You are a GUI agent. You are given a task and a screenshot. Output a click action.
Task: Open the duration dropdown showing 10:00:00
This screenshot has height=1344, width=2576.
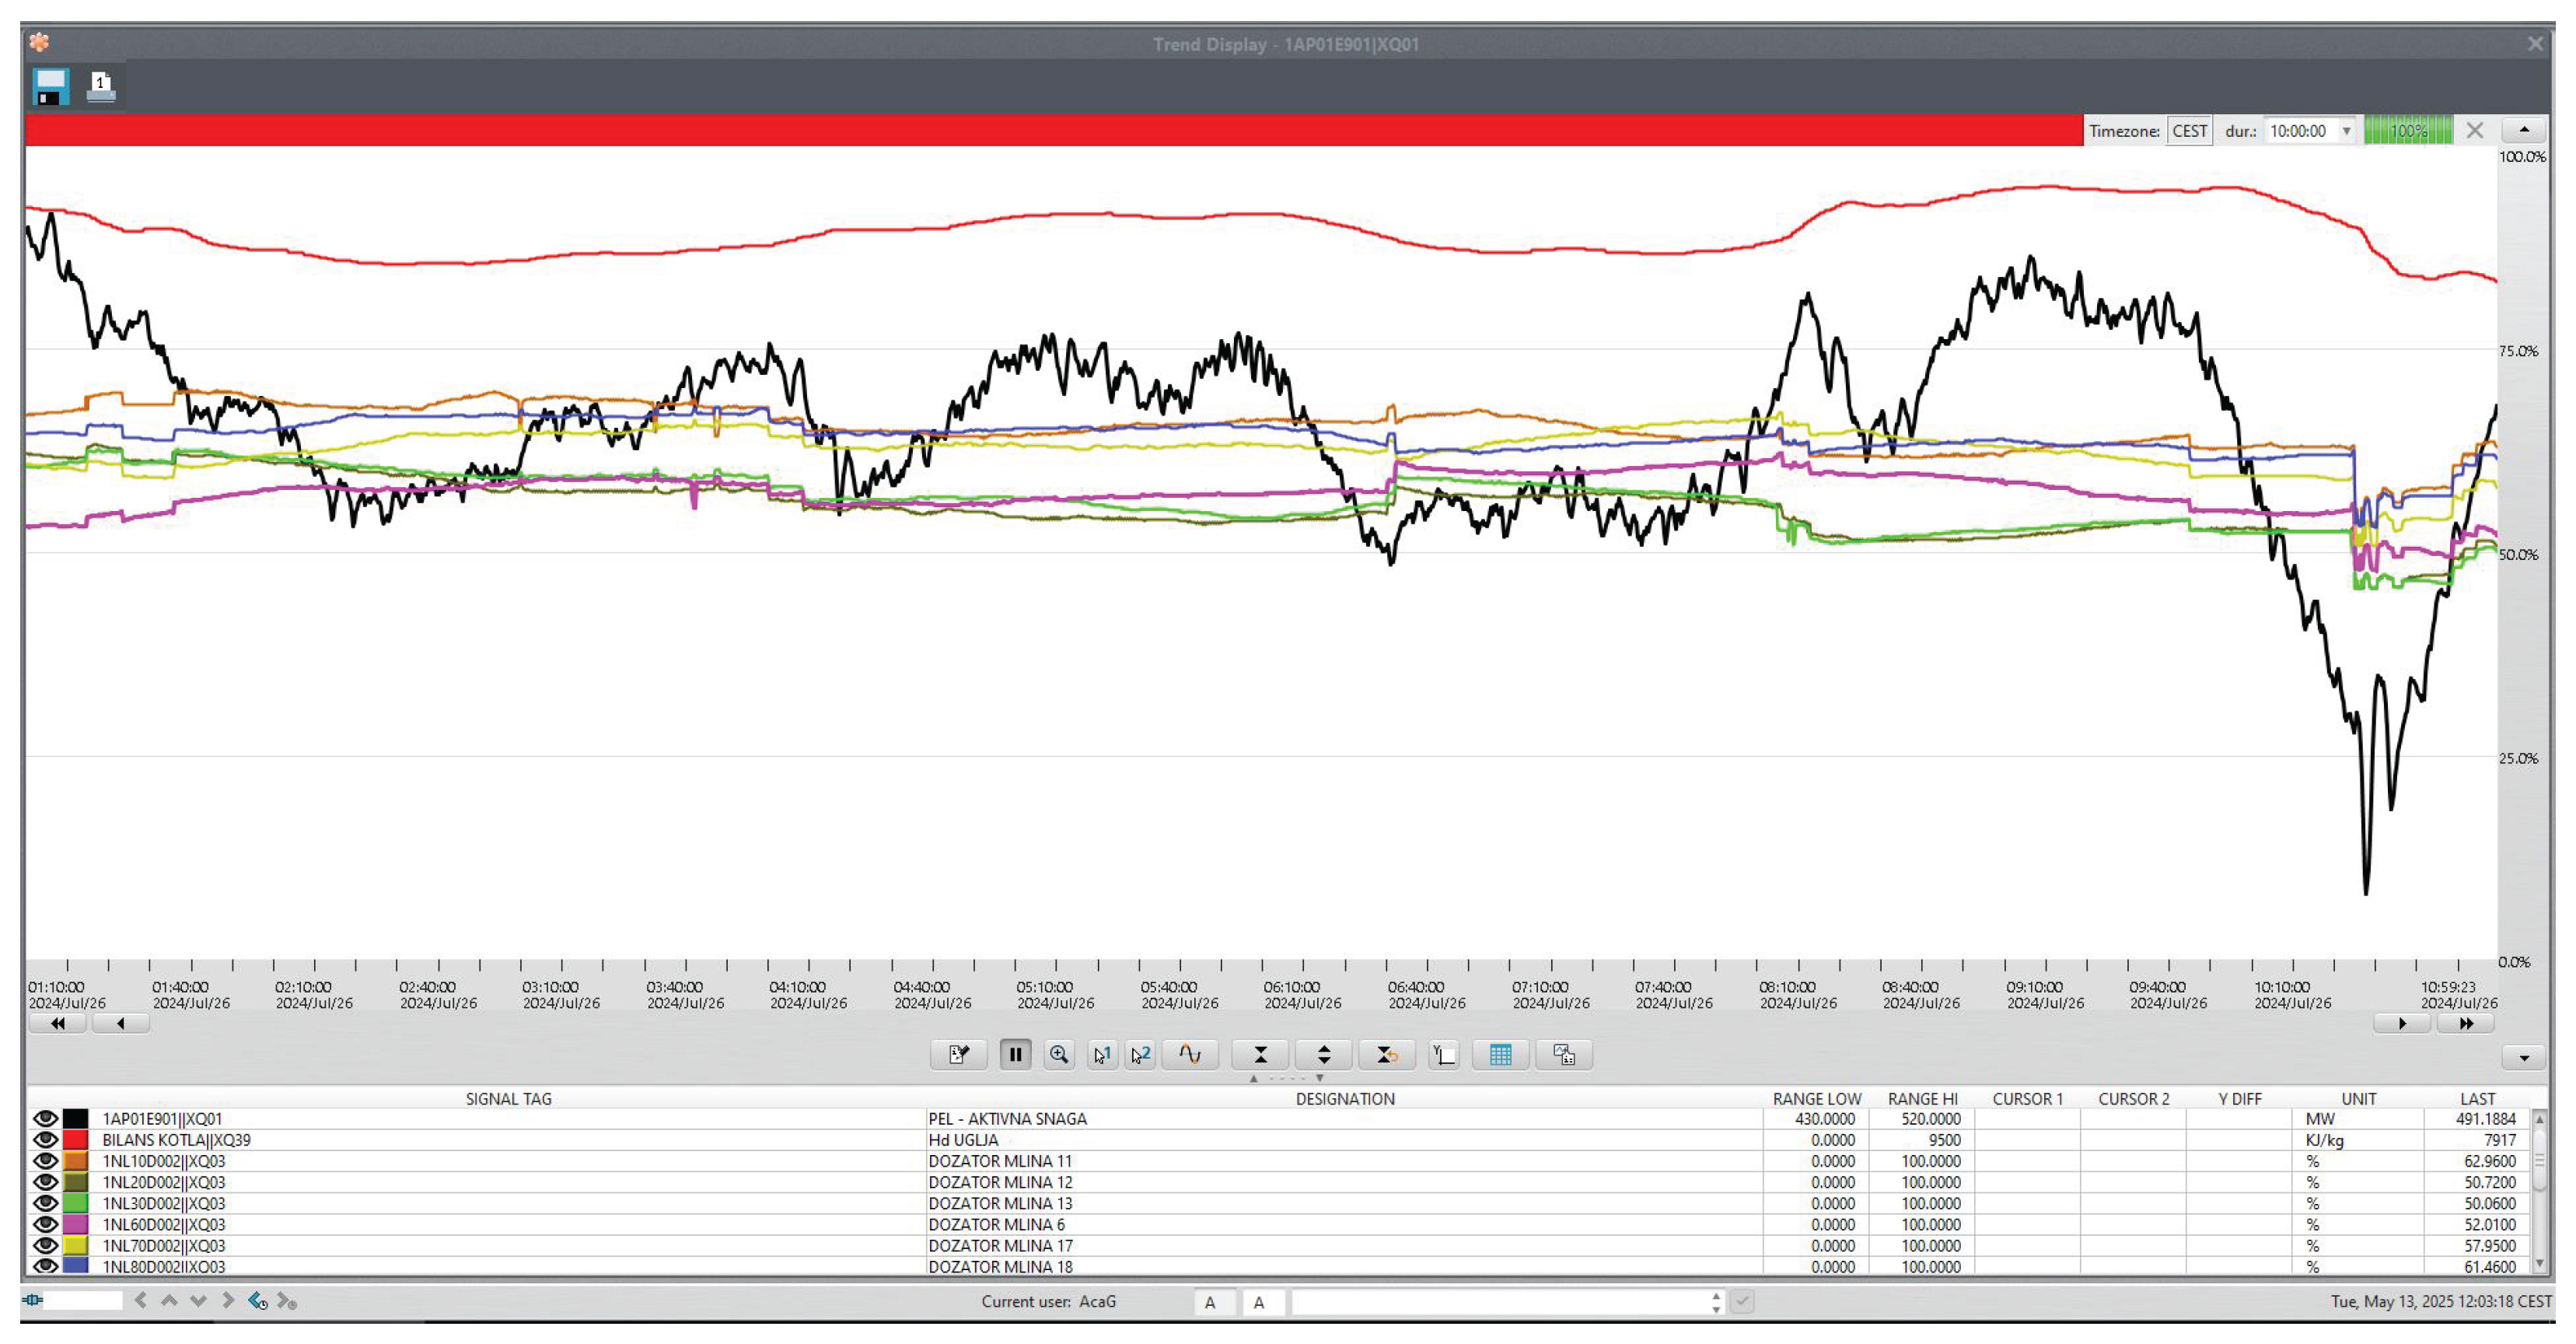(2346, 131)
